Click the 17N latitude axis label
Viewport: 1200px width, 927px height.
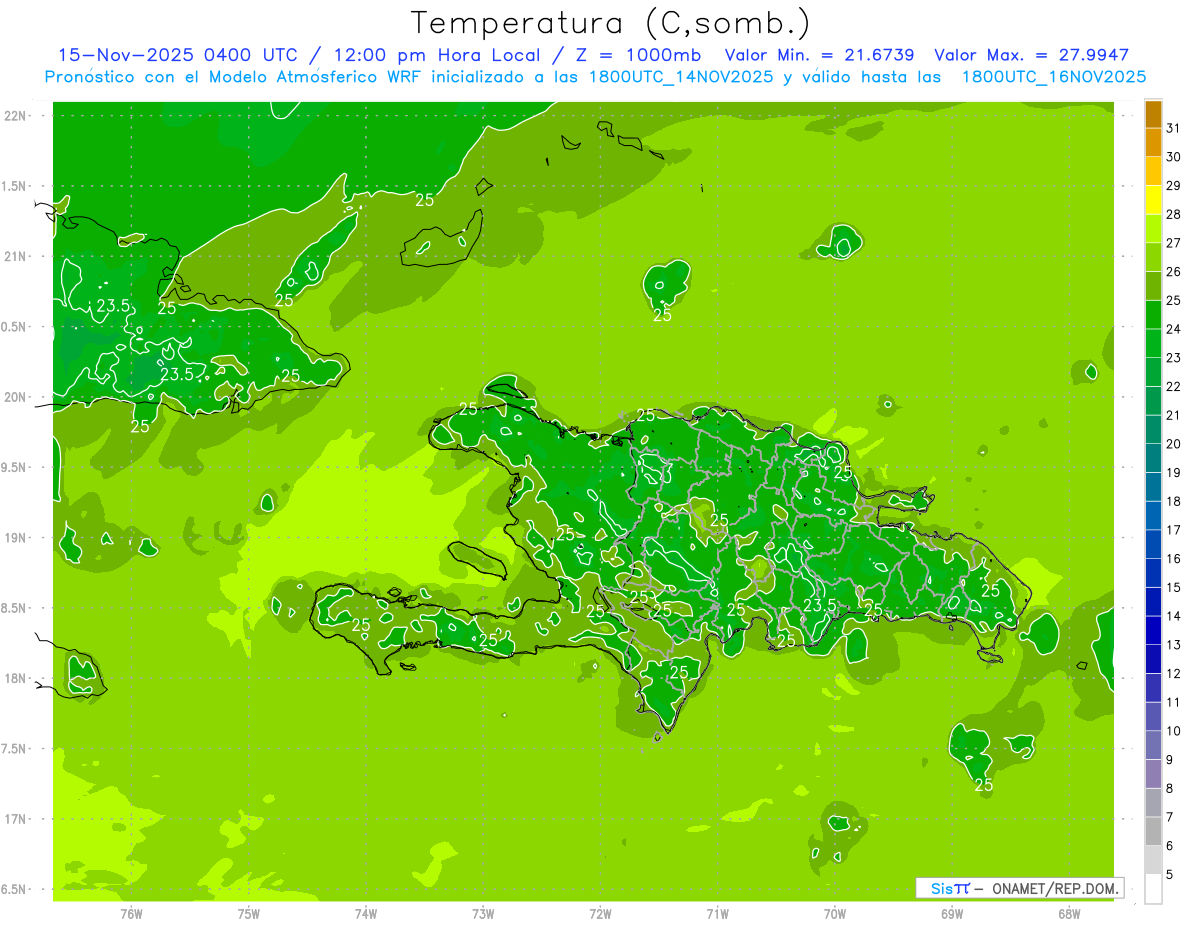(14, 819)
